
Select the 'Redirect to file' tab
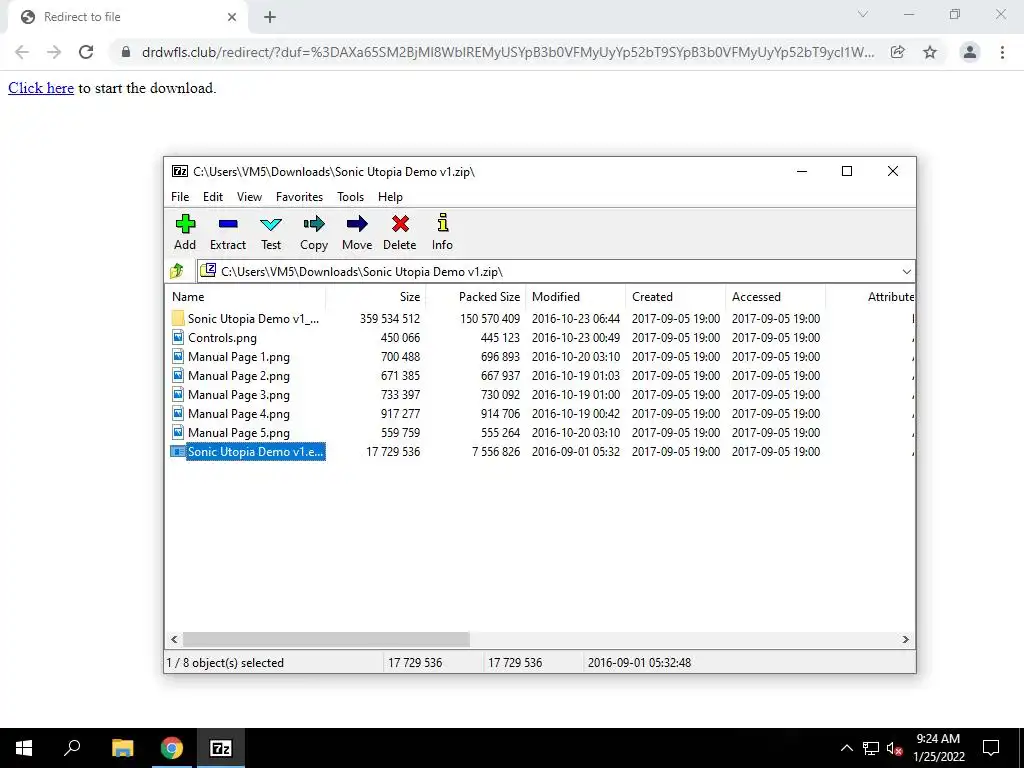coord(127,17)
